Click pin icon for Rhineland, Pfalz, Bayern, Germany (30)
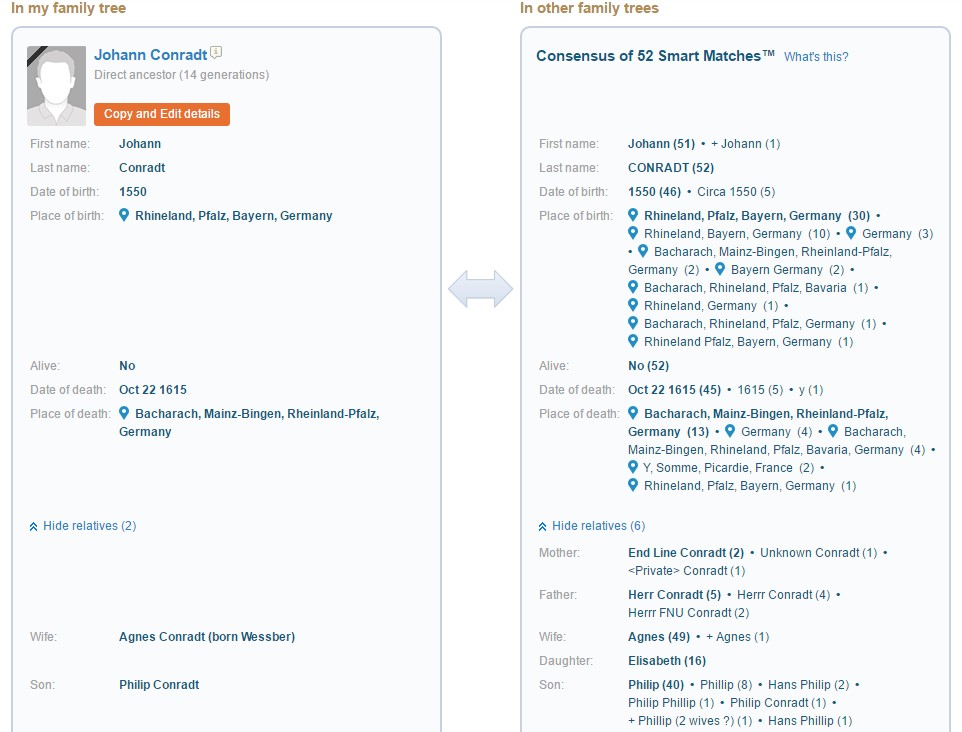This screenshot has height=732, width=962. (x=634, y=215)
